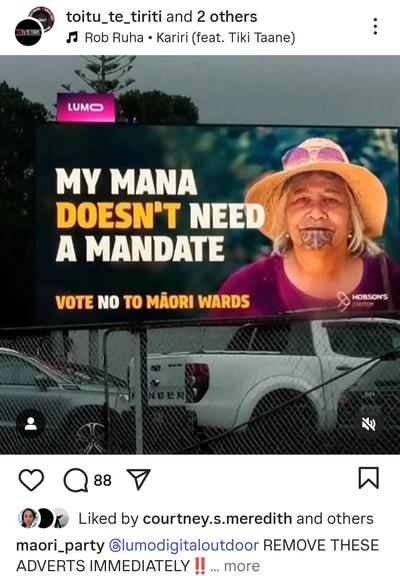Open Rob Ruha Kariri audio track
This screenshot has width=400, height=576.
point(190,37)
